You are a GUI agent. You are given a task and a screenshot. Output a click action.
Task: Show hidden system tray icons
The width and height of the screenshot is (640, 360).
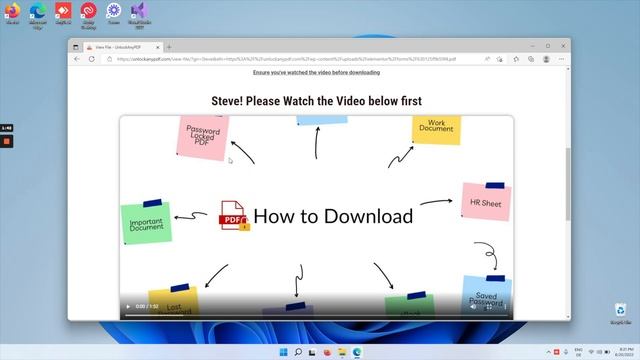point(548,352)
